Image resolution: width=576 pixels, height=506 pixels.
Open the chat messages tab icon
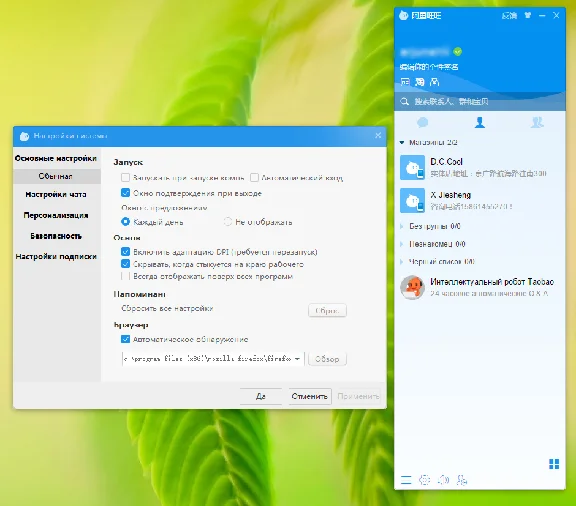422,122
